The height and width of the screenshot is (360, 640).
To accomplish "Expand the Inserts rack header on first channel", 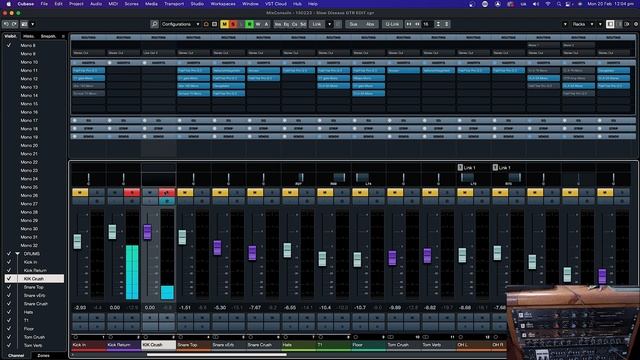I will (88, 63).
